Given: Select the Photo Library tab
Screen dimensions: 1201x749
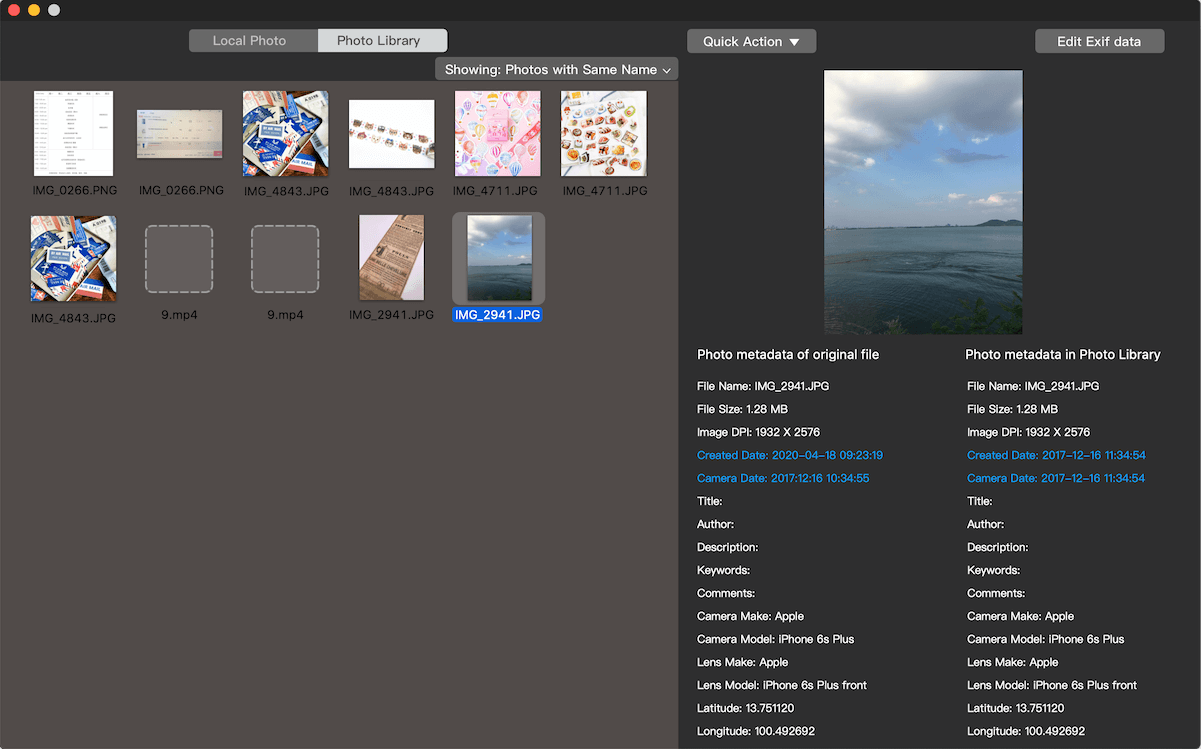Looking at the screenshot, I should pyautogui.click(x=382, y=41).
